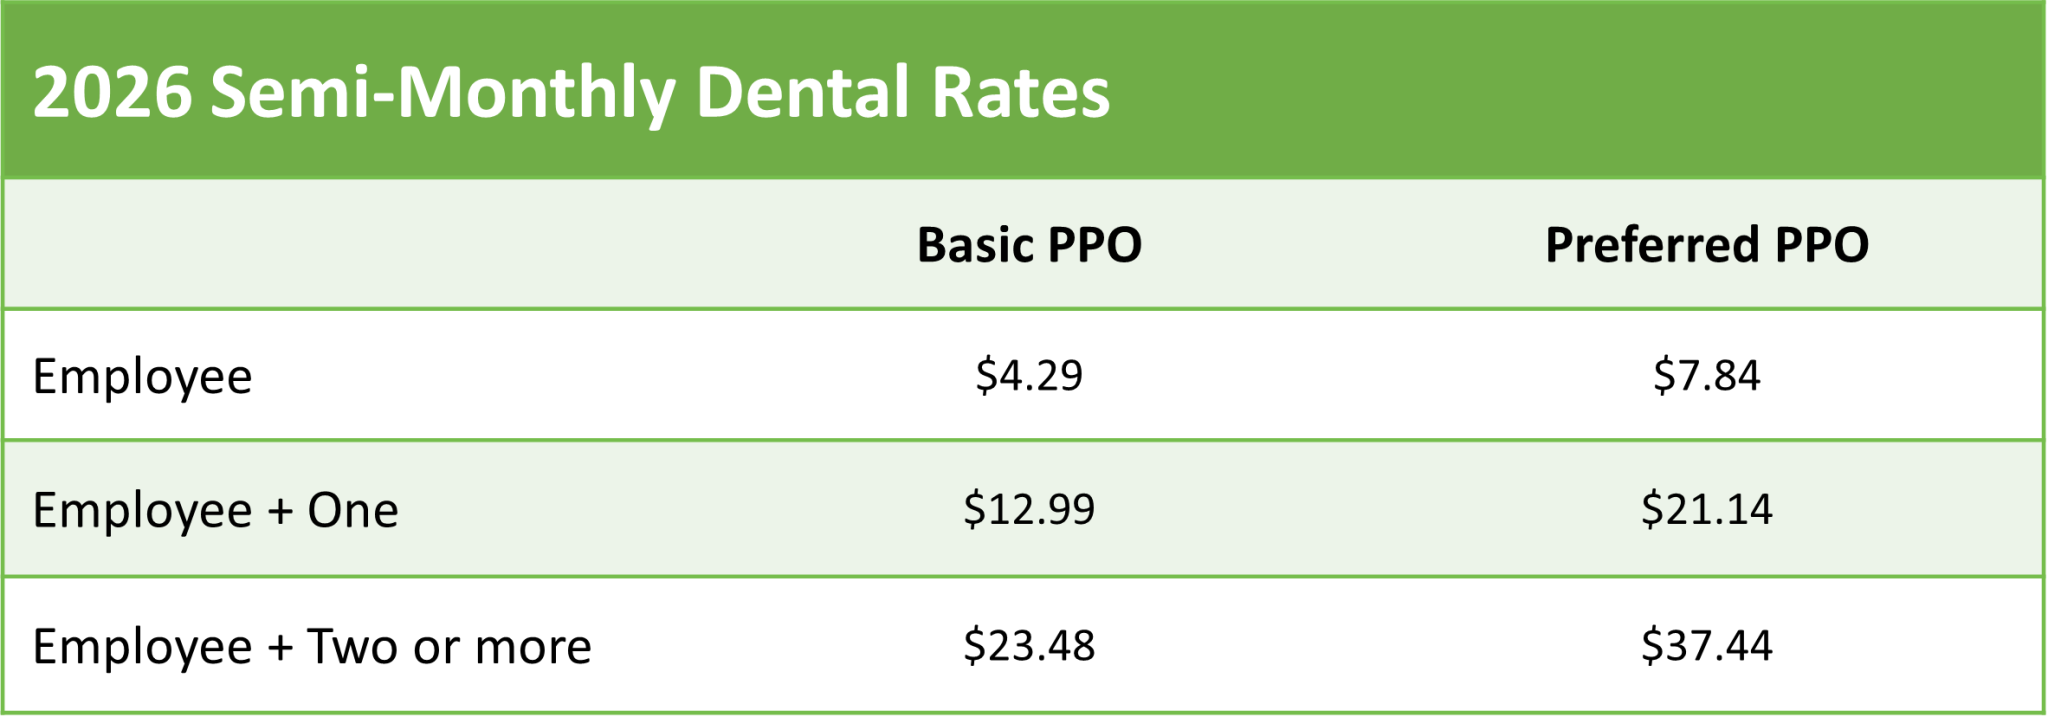The height and width of the screenshot is (717, 2048).
Task: Select the Basic PPO column header
Action: 1029,245
